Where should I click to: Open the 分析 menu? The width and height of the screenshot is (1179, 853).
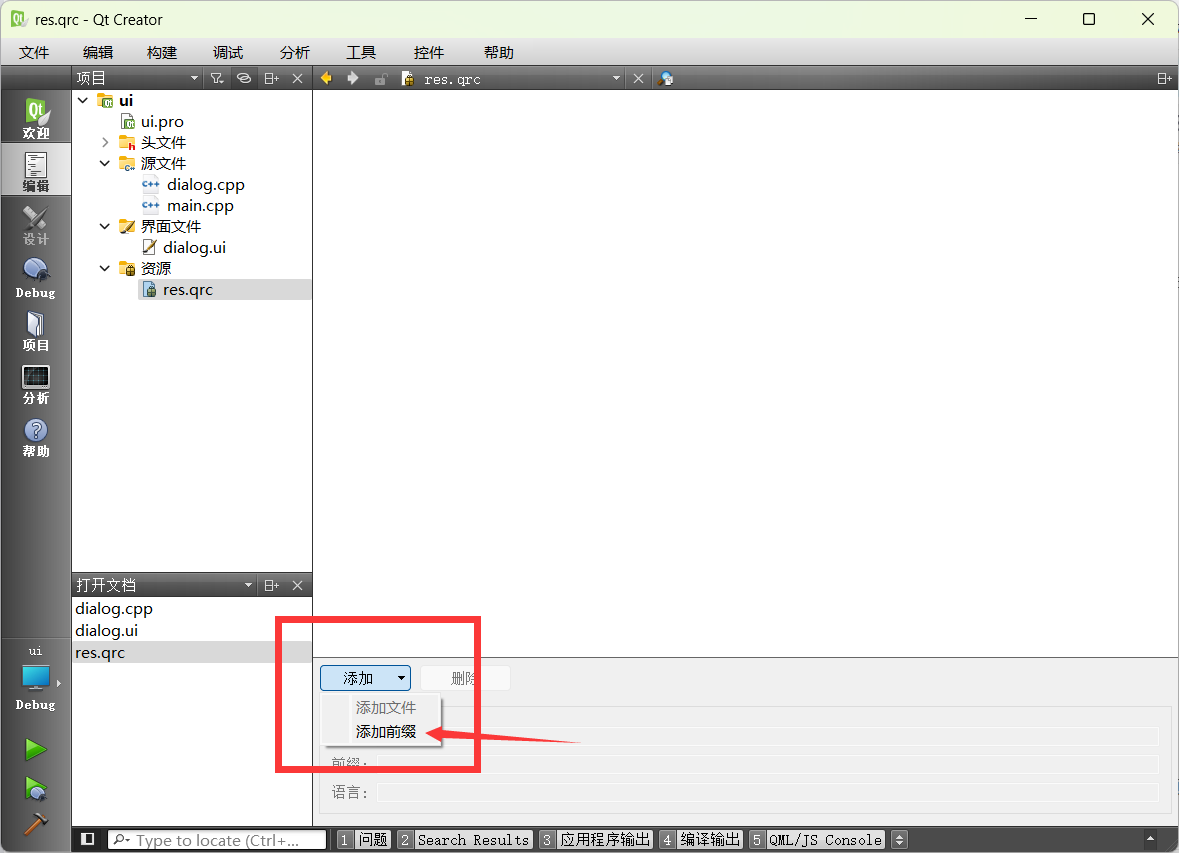[294, 53]
